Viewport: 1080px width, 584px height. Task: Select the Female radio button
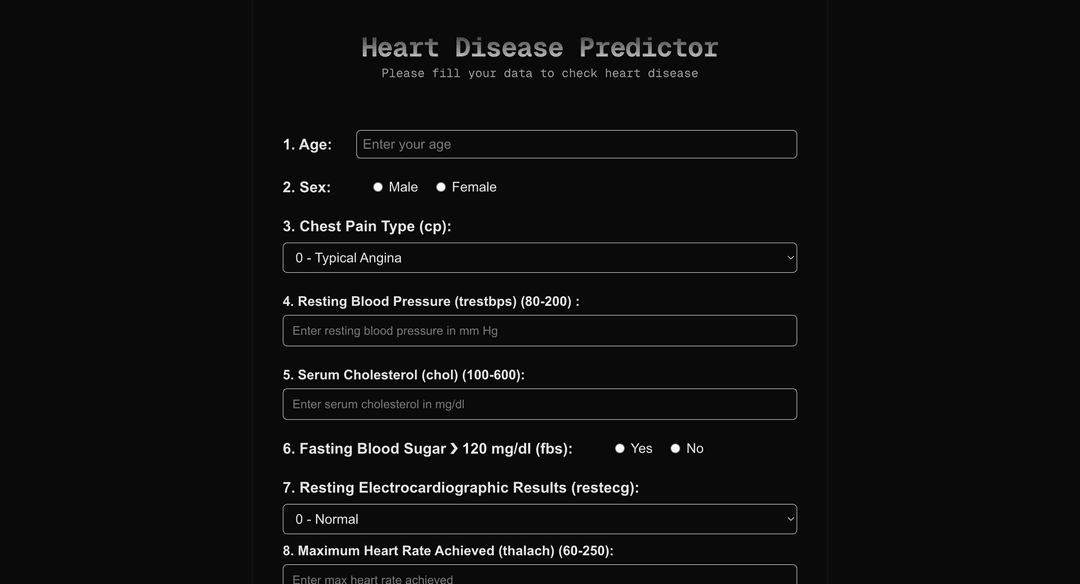click(441, 186)
